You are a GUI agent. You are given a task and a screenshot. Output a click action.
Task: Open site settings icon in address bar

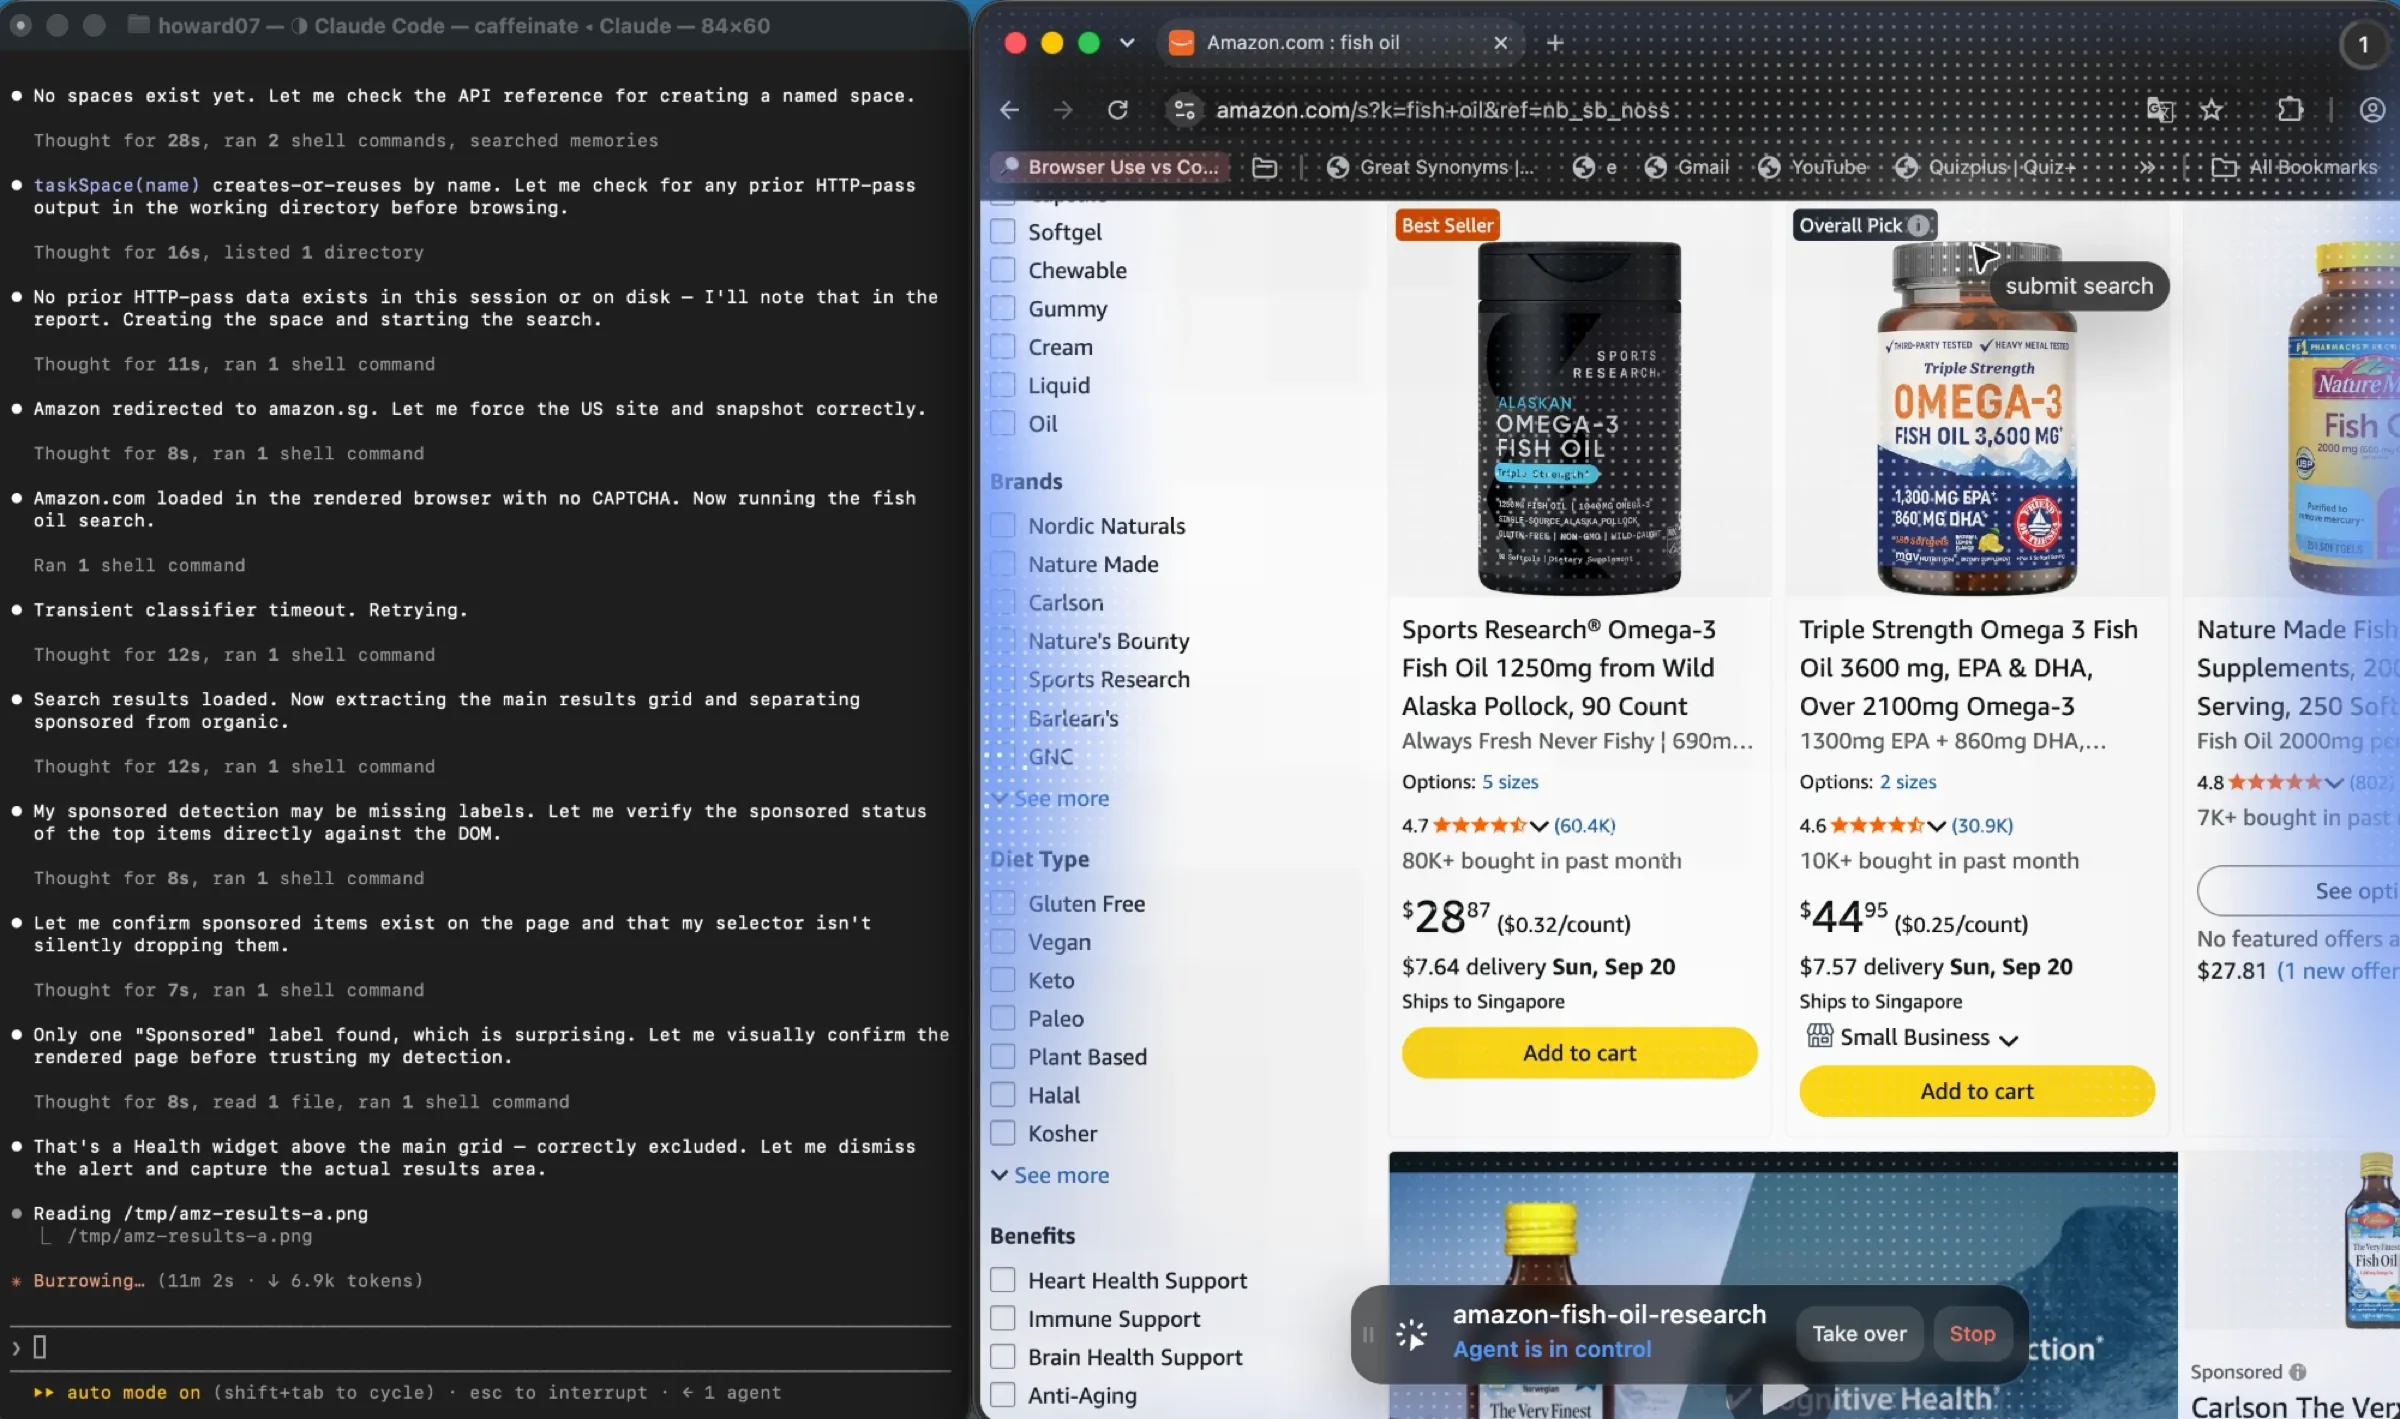click(1184, 110)
